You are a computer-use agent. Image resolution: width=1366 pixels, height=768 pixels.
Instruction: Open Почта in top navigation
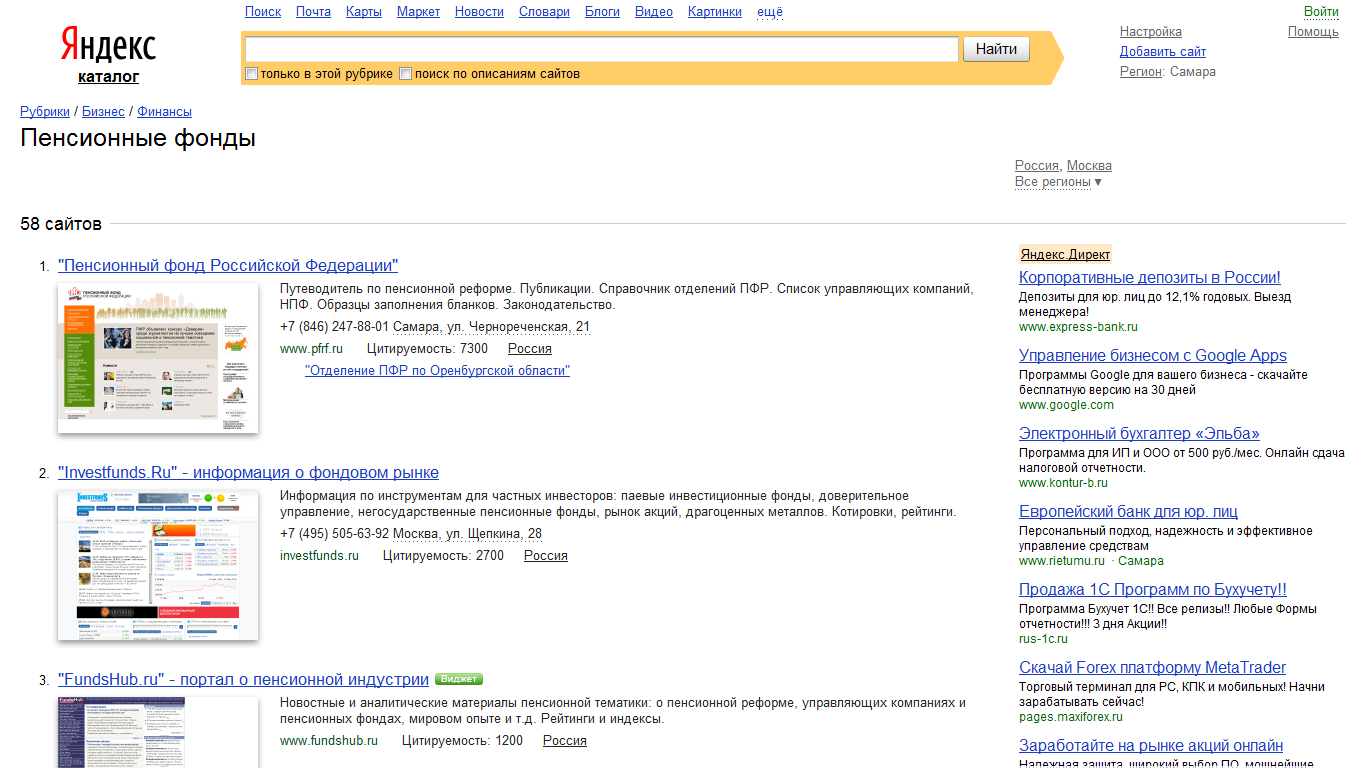pyautogui.click(x=313, y=12)
